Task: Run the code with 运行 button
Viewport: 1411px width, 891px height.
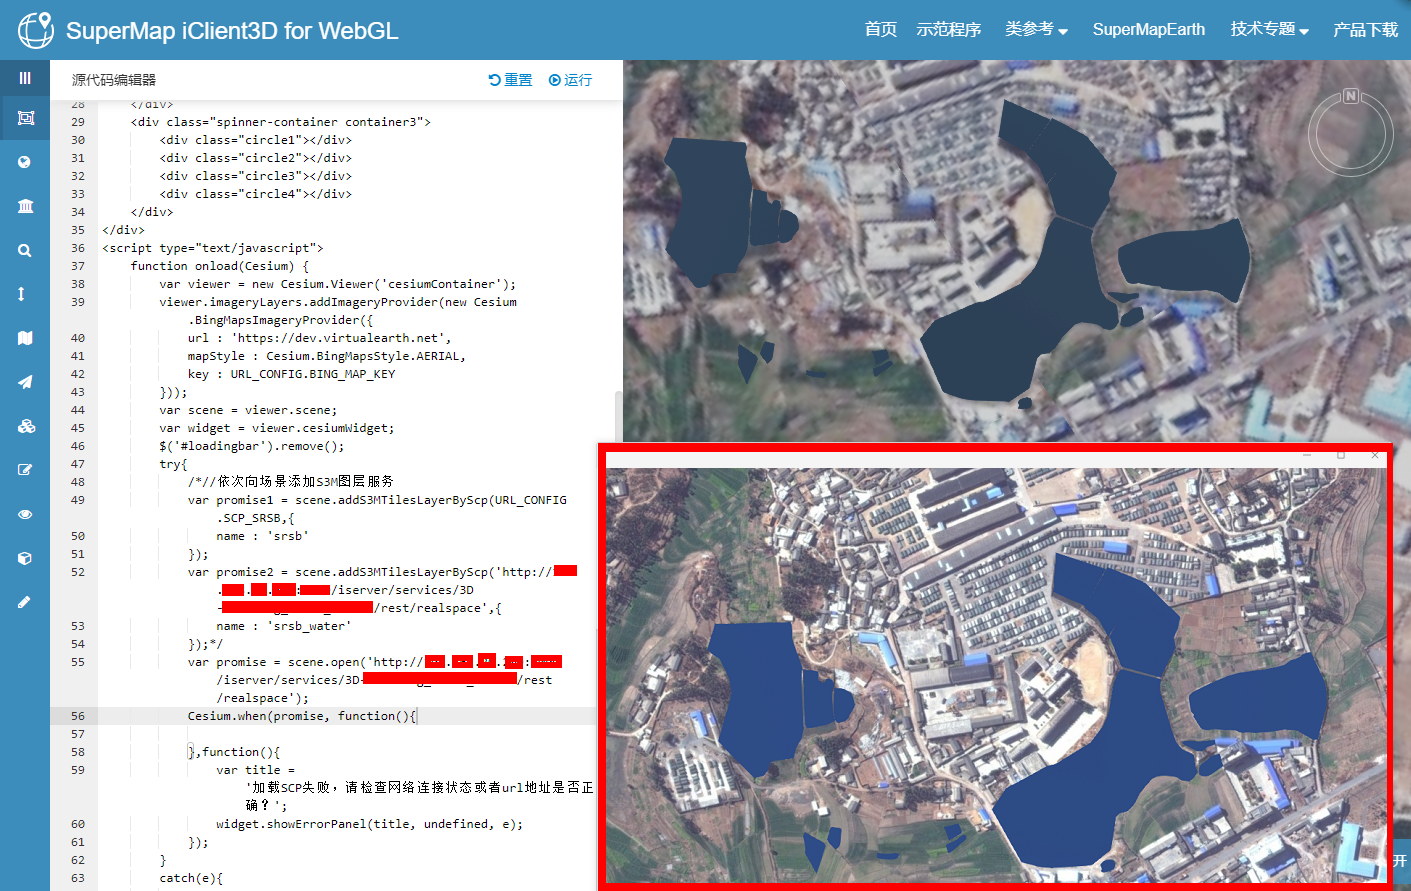Action: (570, 80)
